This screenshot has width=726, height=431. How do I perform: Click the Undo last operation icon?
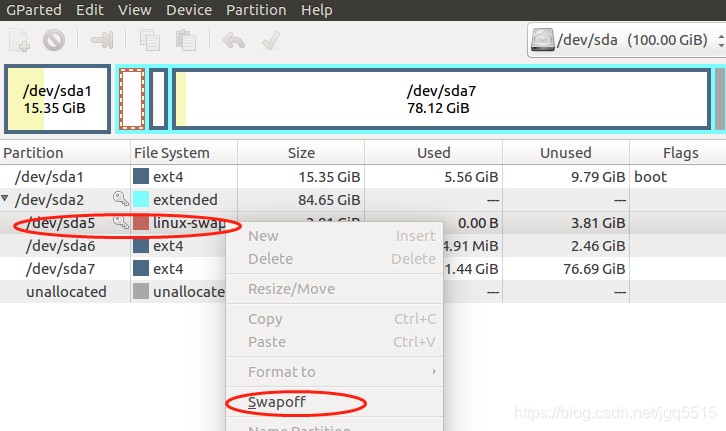[x=234, y=41]
